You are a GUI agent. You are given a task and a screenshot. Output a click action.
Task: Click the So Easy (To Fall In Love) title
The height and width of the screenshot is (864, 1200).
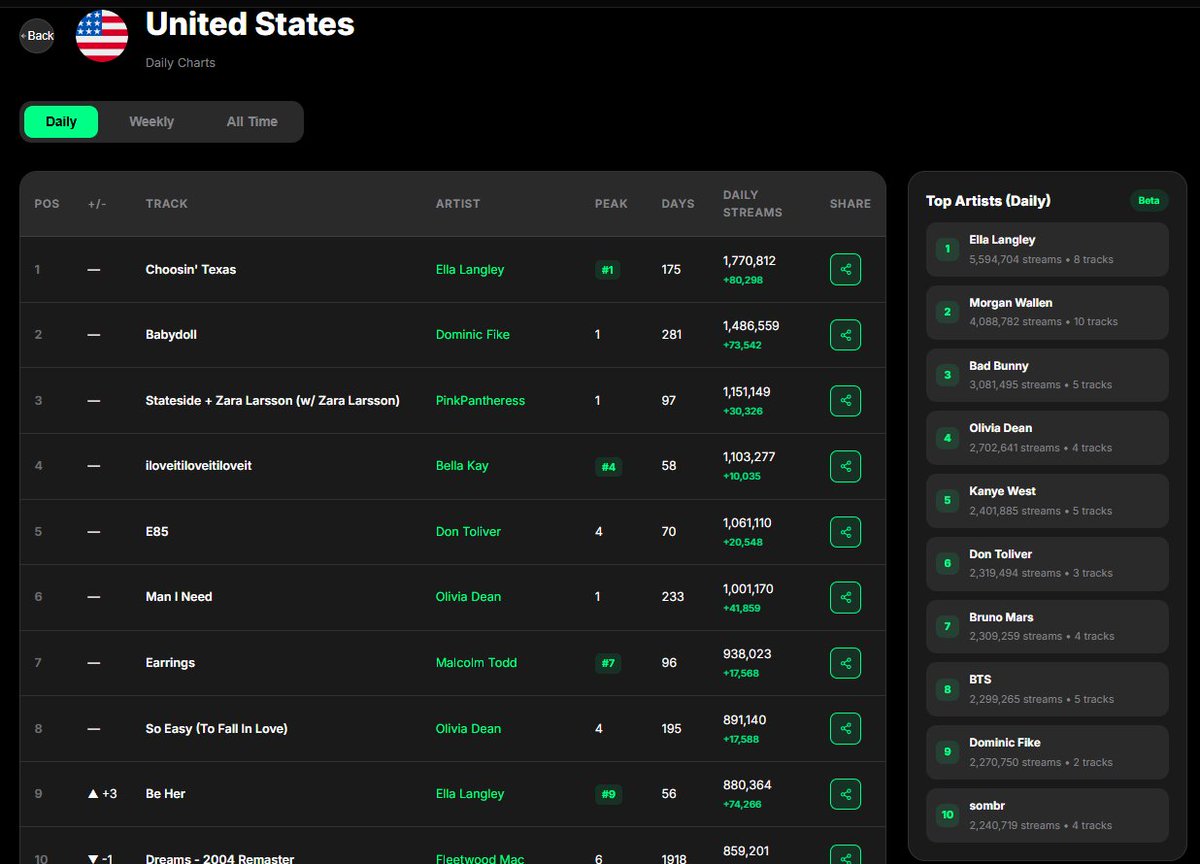[x=217, y=729]
